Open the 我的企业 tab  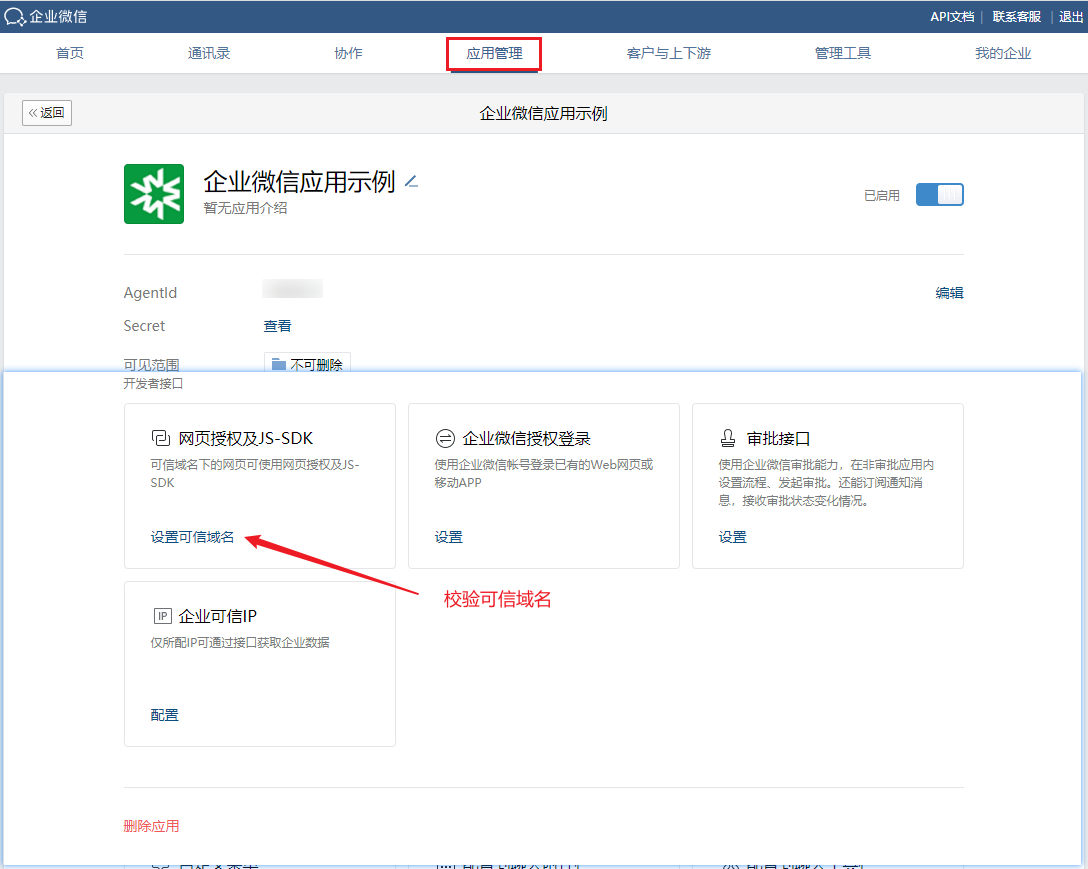1003,53
